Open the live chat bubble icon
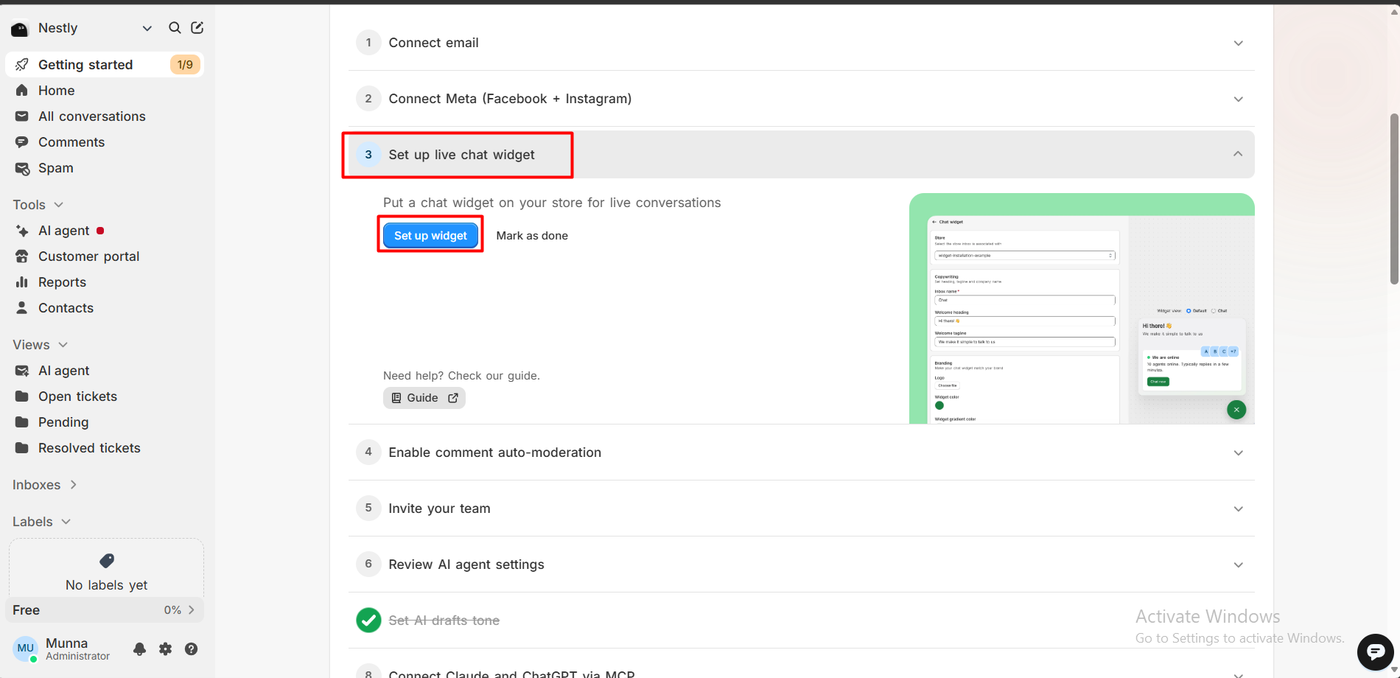 (1375, 652)
